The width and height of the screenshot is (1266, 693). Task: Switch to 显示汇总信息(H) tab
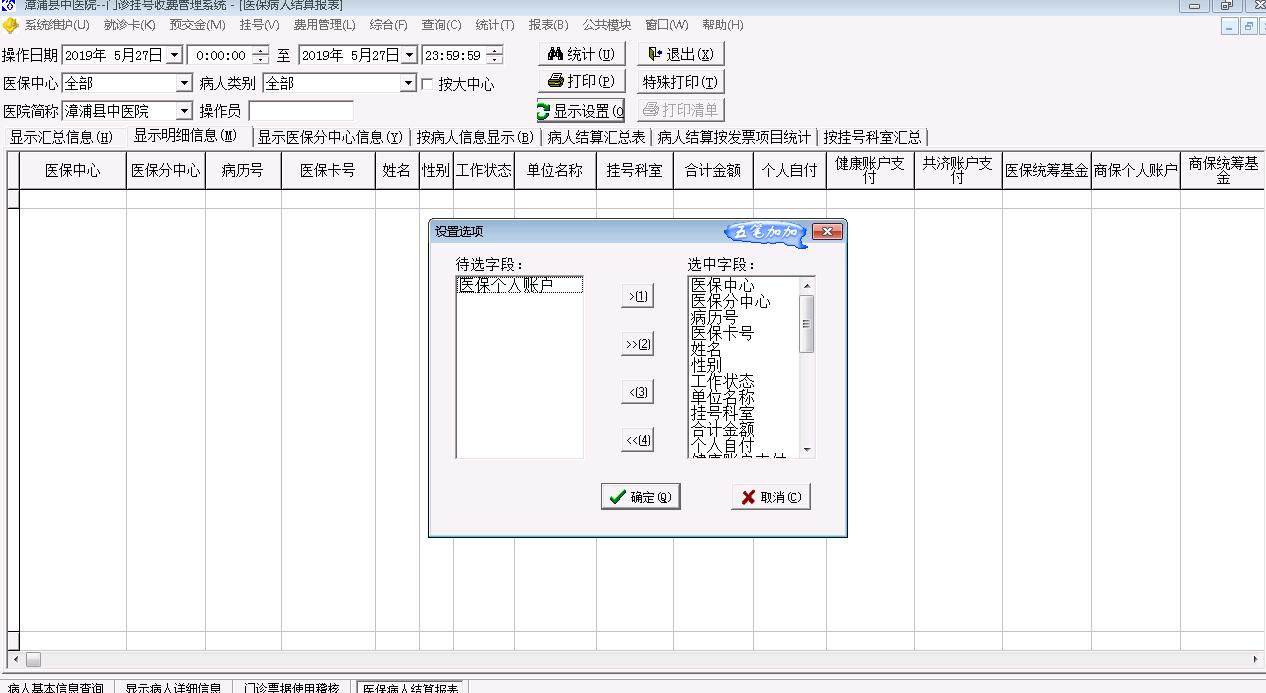tap(61, 137)
